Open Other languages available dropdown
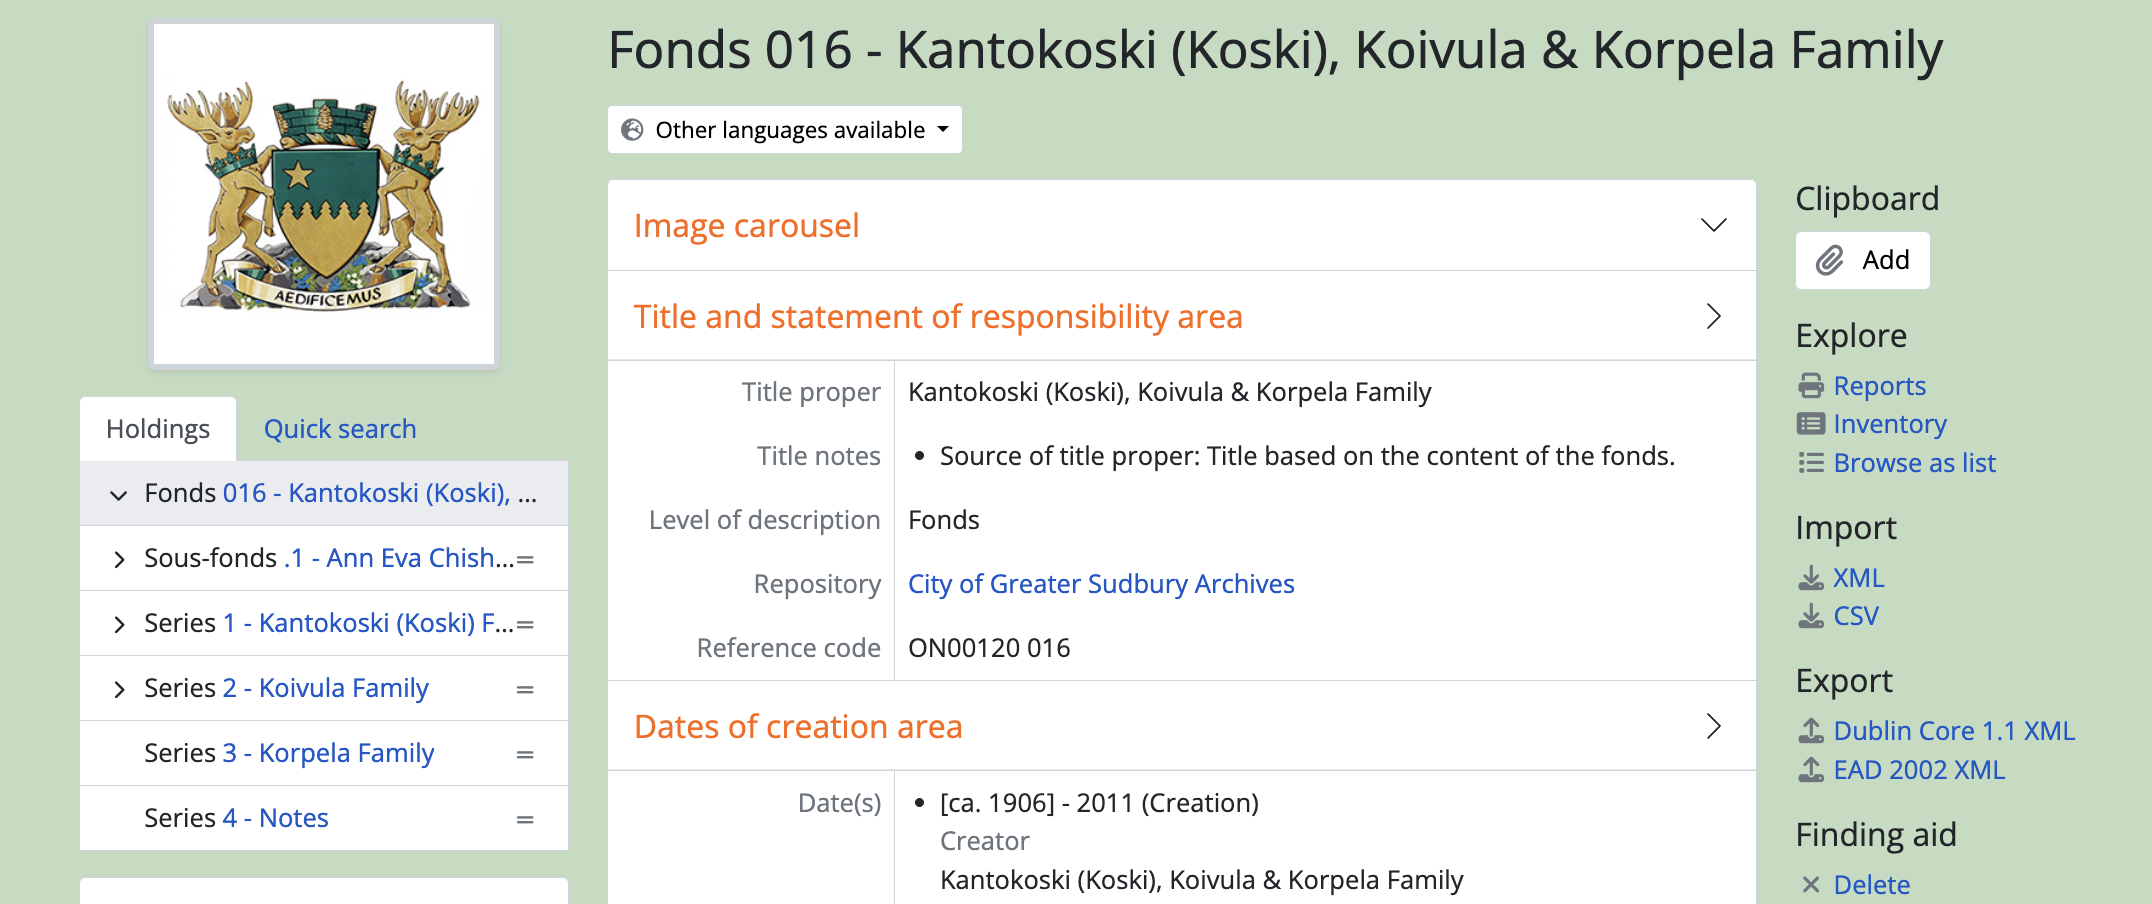This screenshot has height=904, width=2152. [785, 130]
